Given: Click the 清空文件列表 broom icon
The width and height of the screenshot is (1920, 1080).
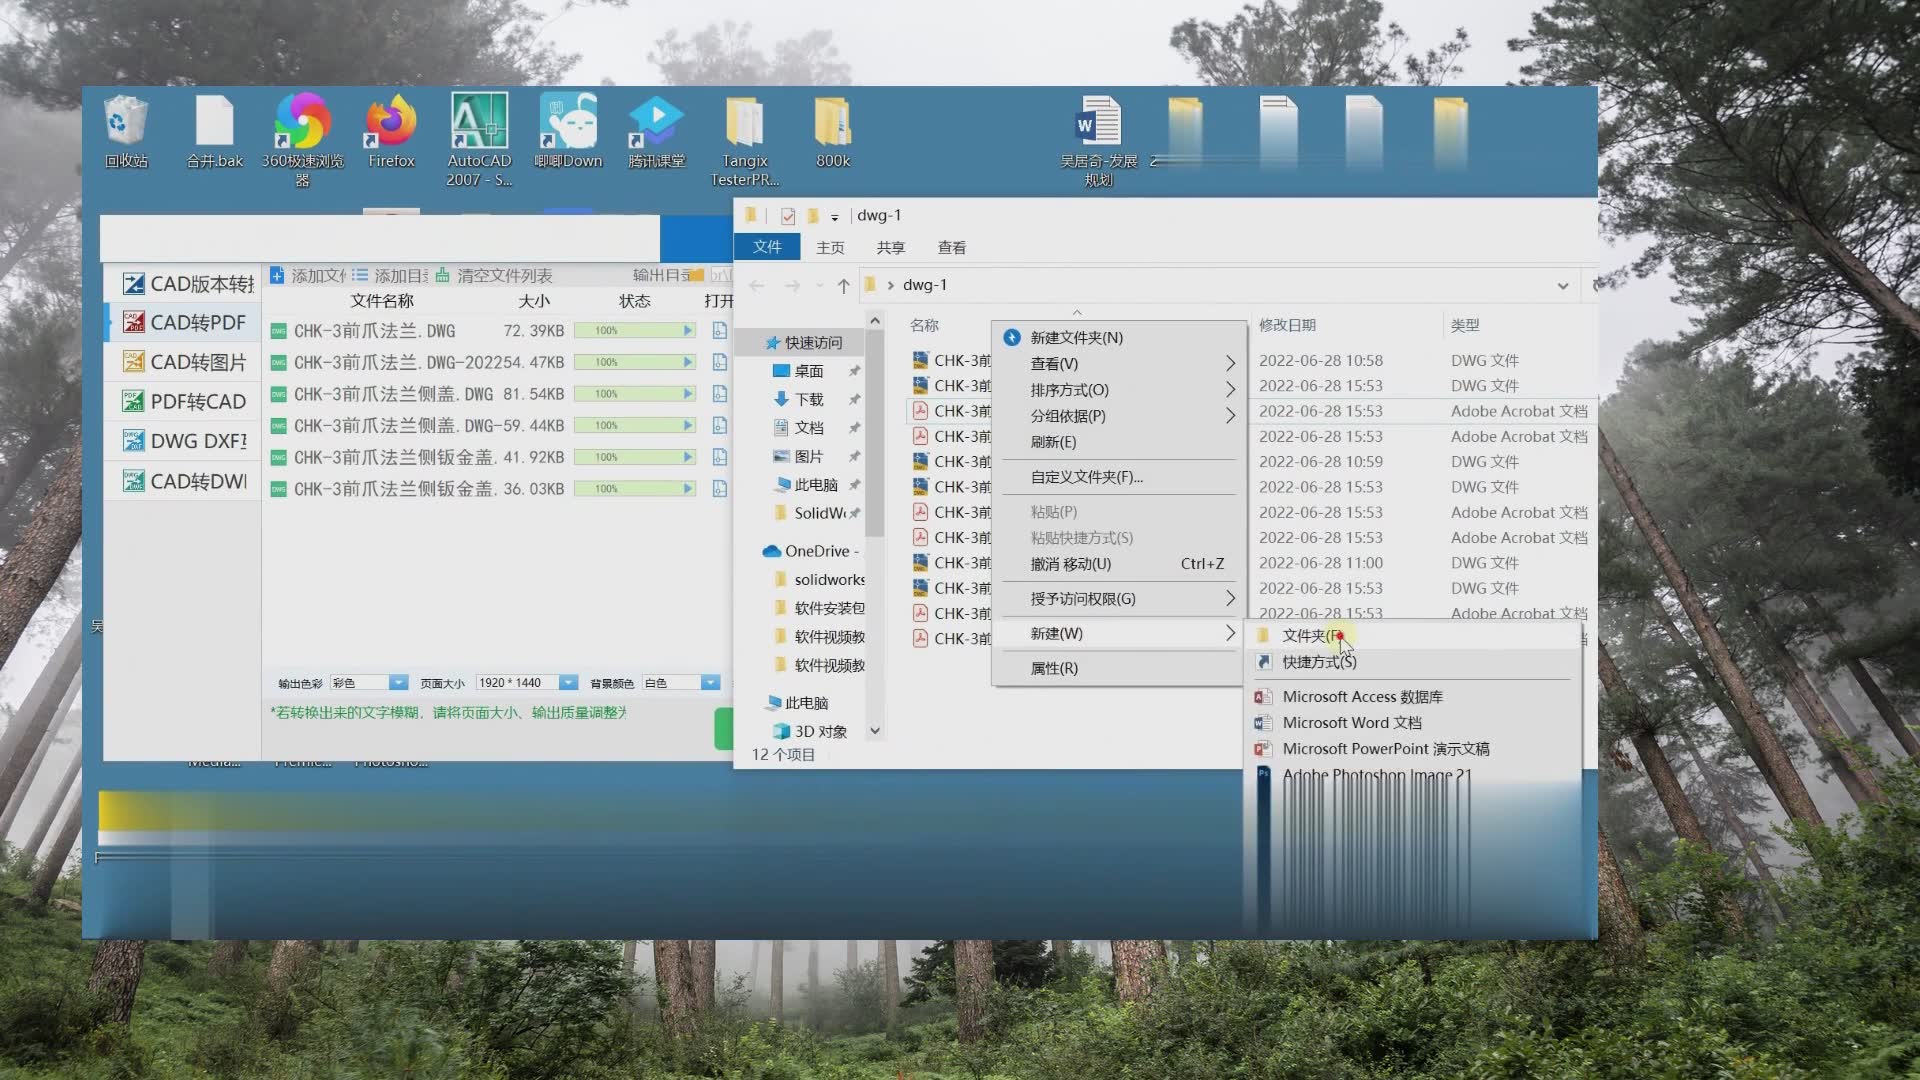Looking at the screenshot, I should (442, 275).
